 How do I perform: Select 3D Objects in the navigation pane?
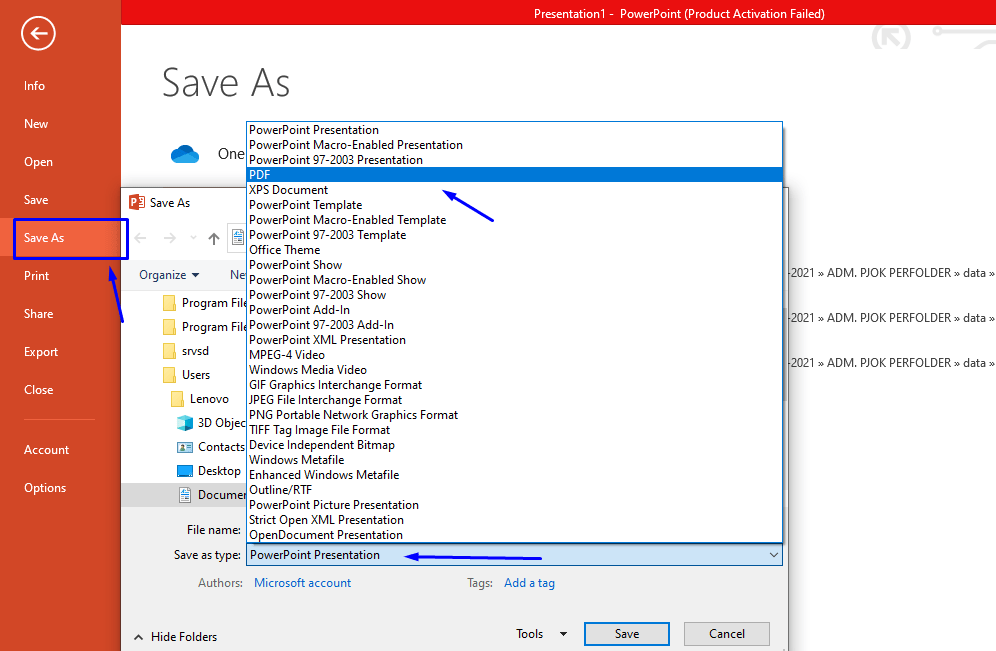pos(183,422)
